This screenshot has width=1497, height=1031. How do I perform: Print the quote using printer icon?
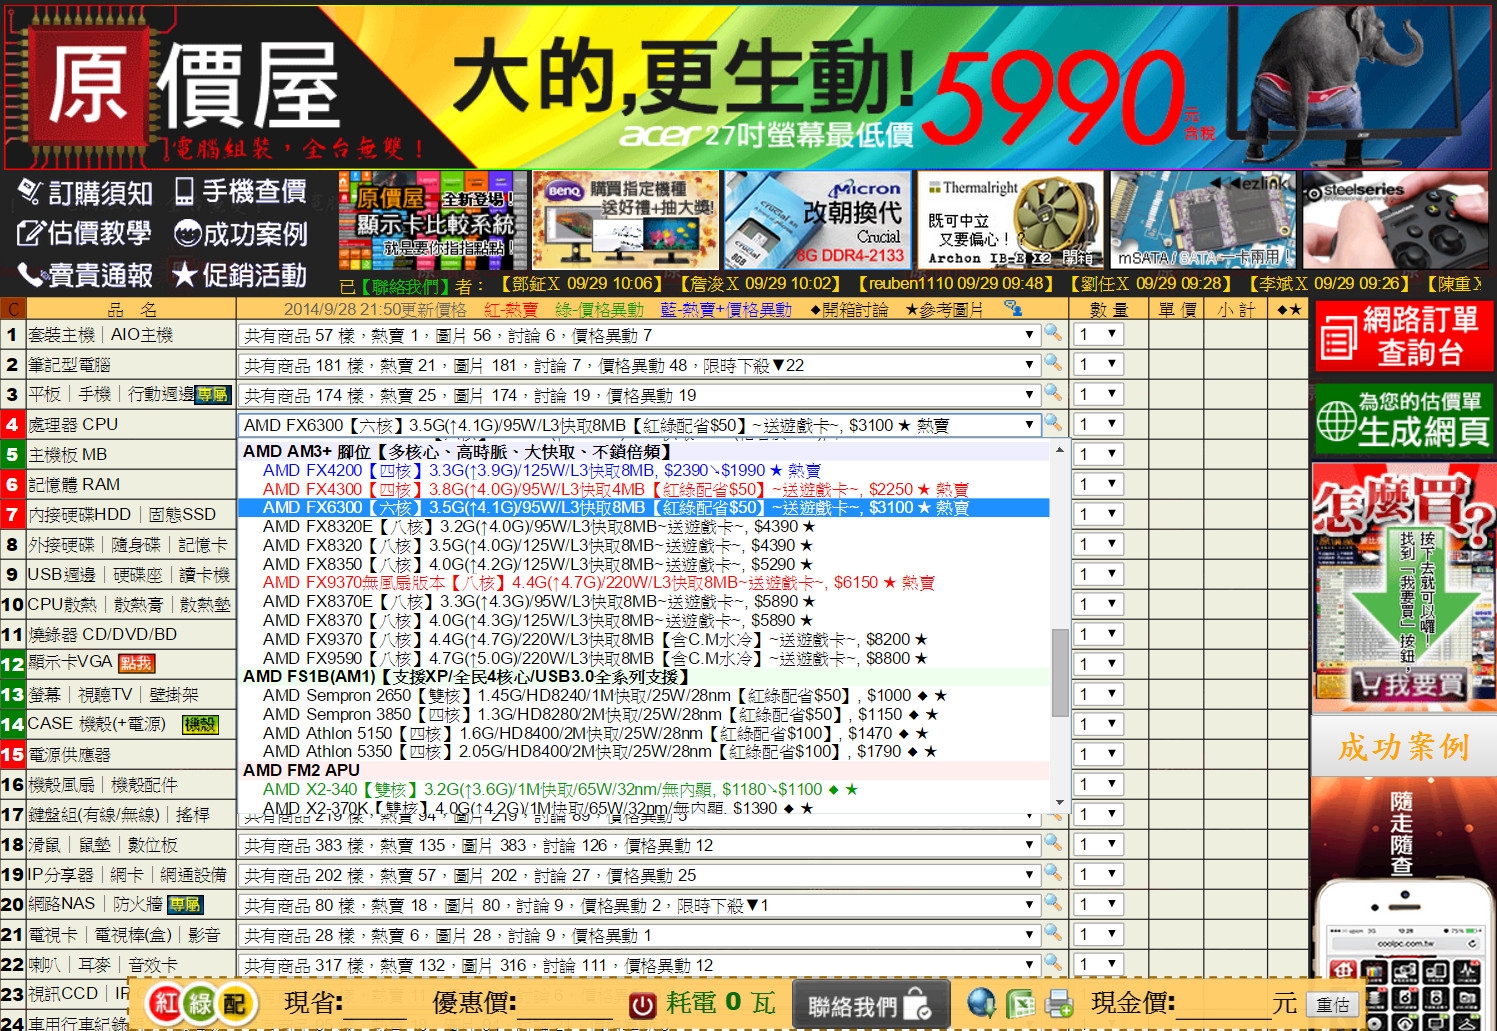click(x=1059, y=1003)
